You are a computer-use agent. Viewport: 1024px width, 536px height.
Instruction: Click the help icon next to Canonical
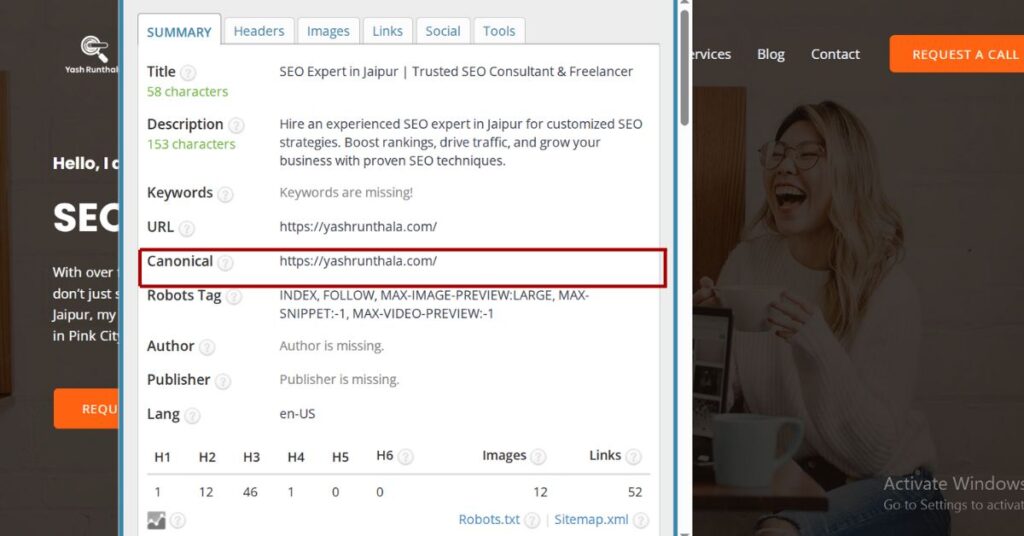[x=225, y=262]
